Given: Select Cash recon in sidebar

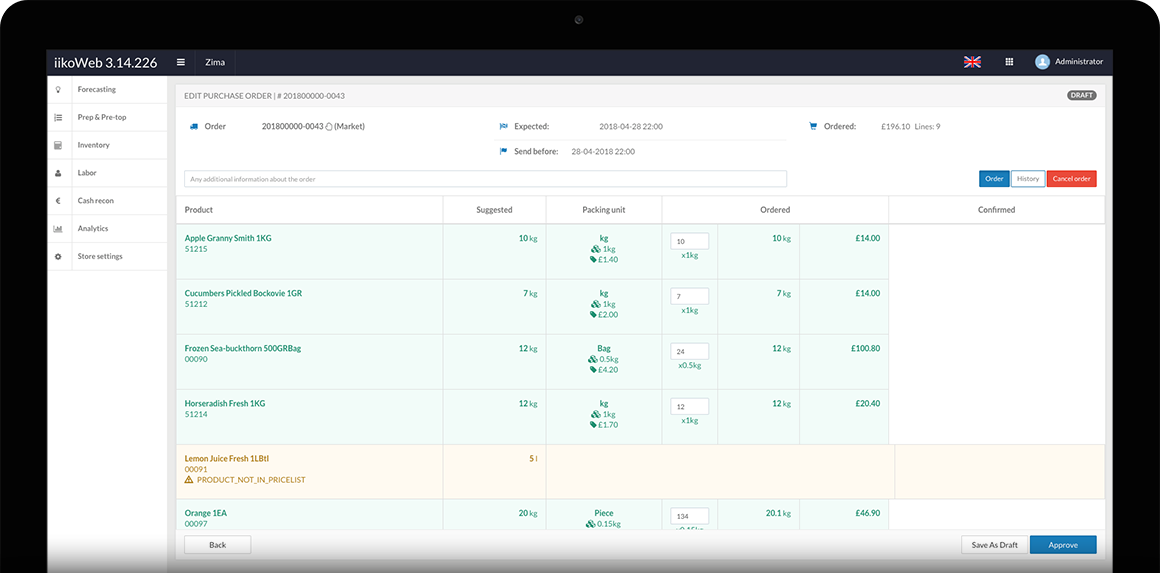Looking at the screenshot, I should pyautogui.click(x=95, y=200).
